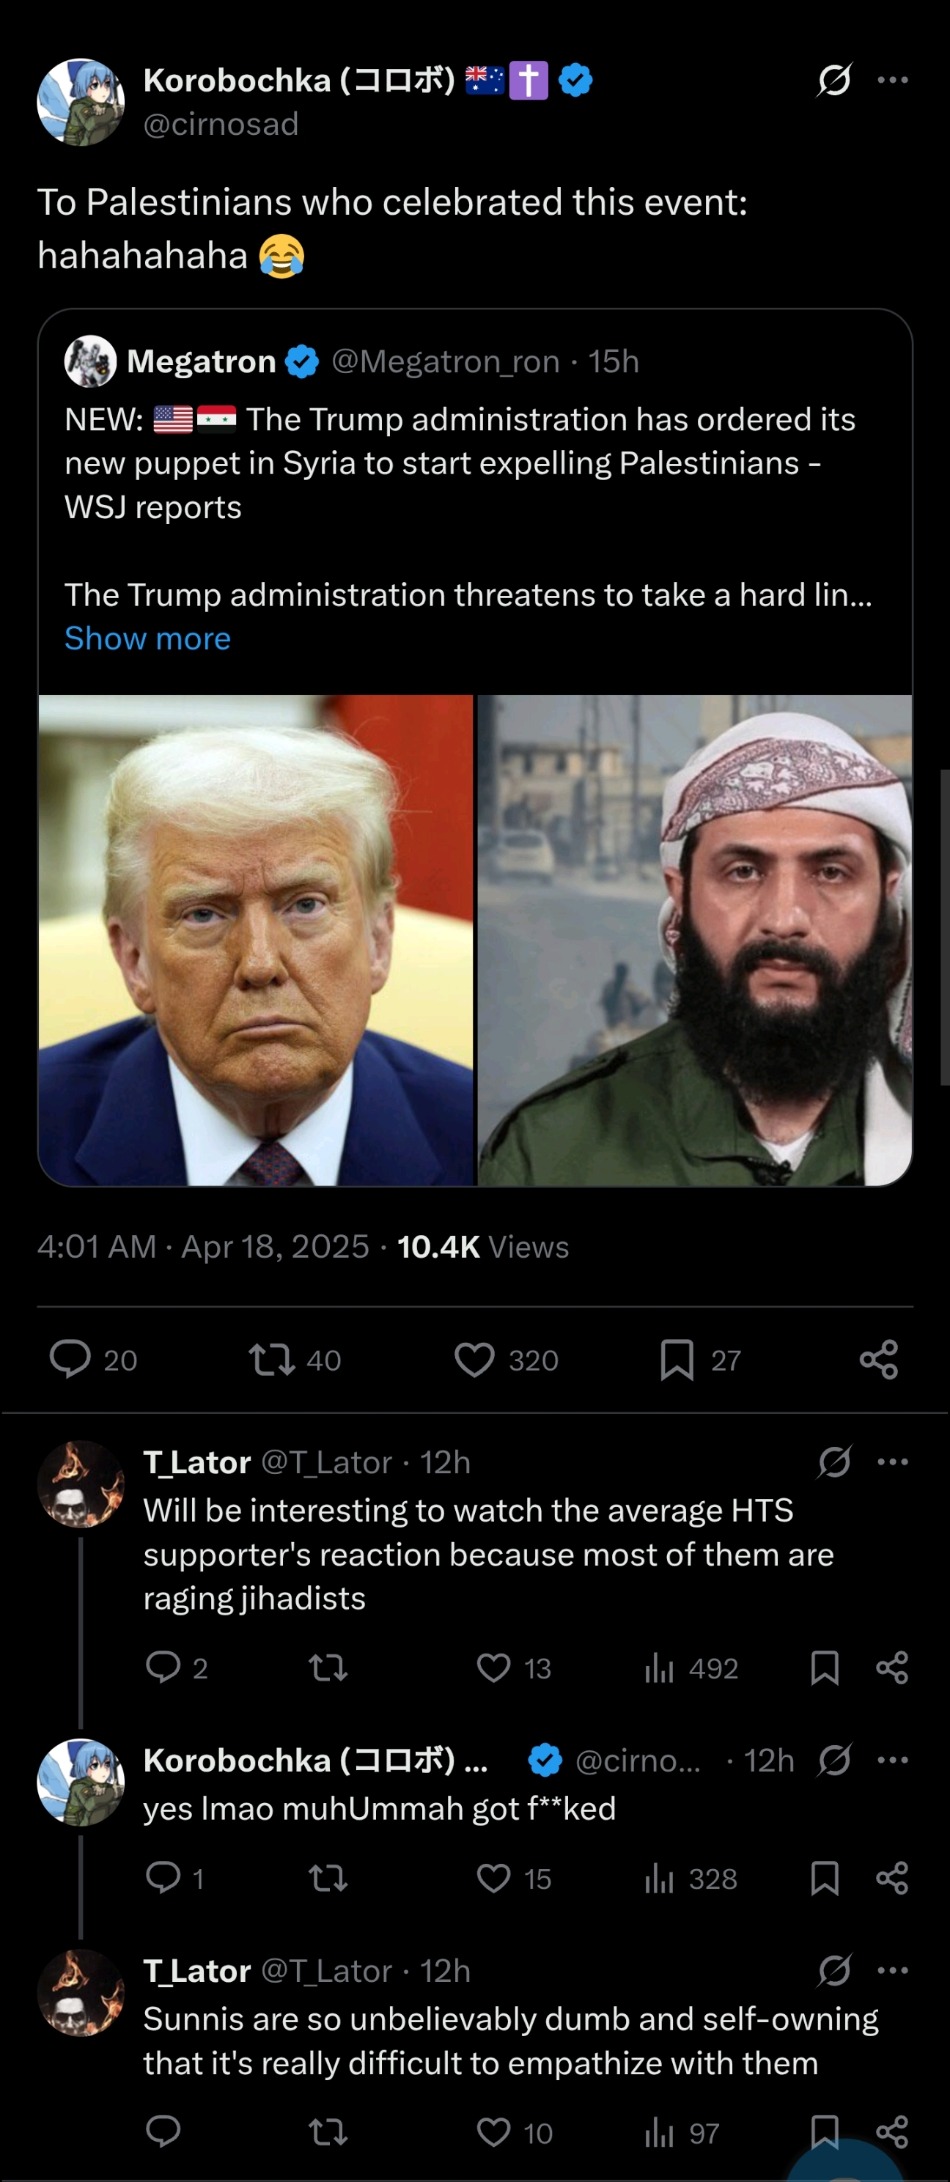View analytics showing 492 views
The height and width of the screenshot is (2182, 950).
pyautogui.click(x=692, y=1667)
